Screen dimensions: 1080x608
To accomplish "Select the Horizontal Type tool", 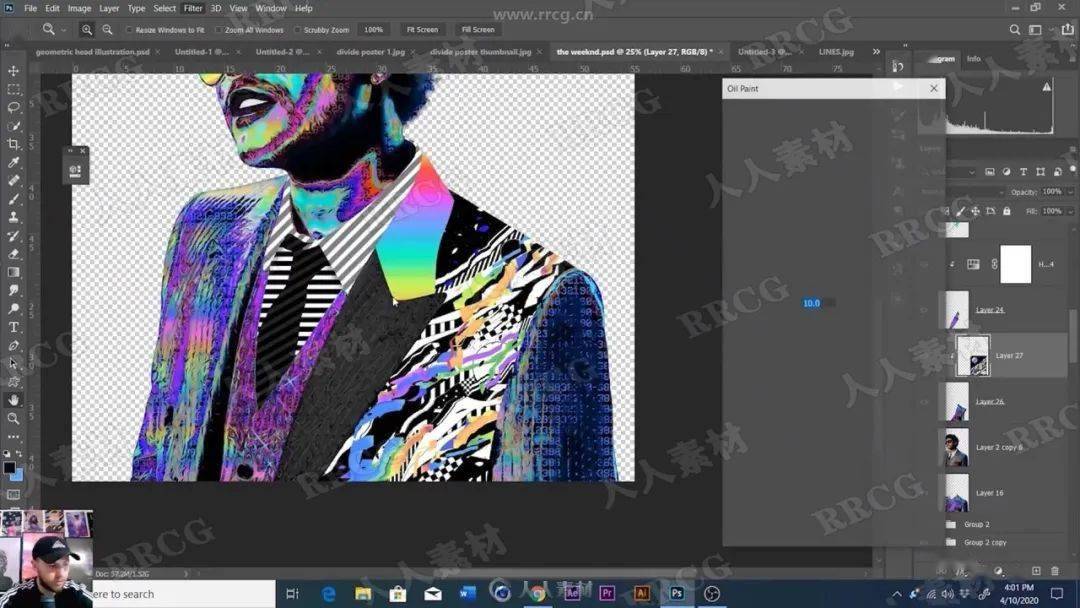I will [13, 327].
